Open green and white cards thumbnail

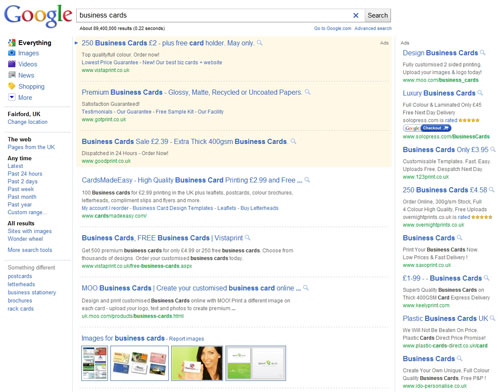[x=256, y=363]
